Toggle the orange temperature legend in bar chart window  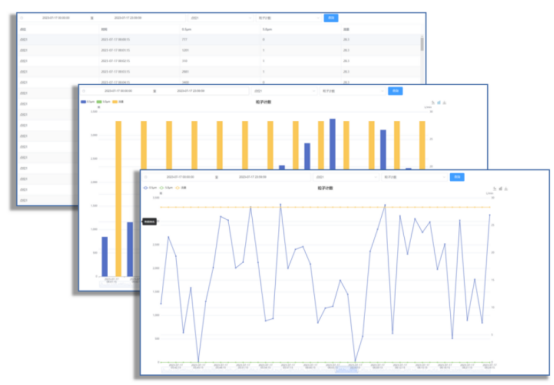tap(118, 102)
